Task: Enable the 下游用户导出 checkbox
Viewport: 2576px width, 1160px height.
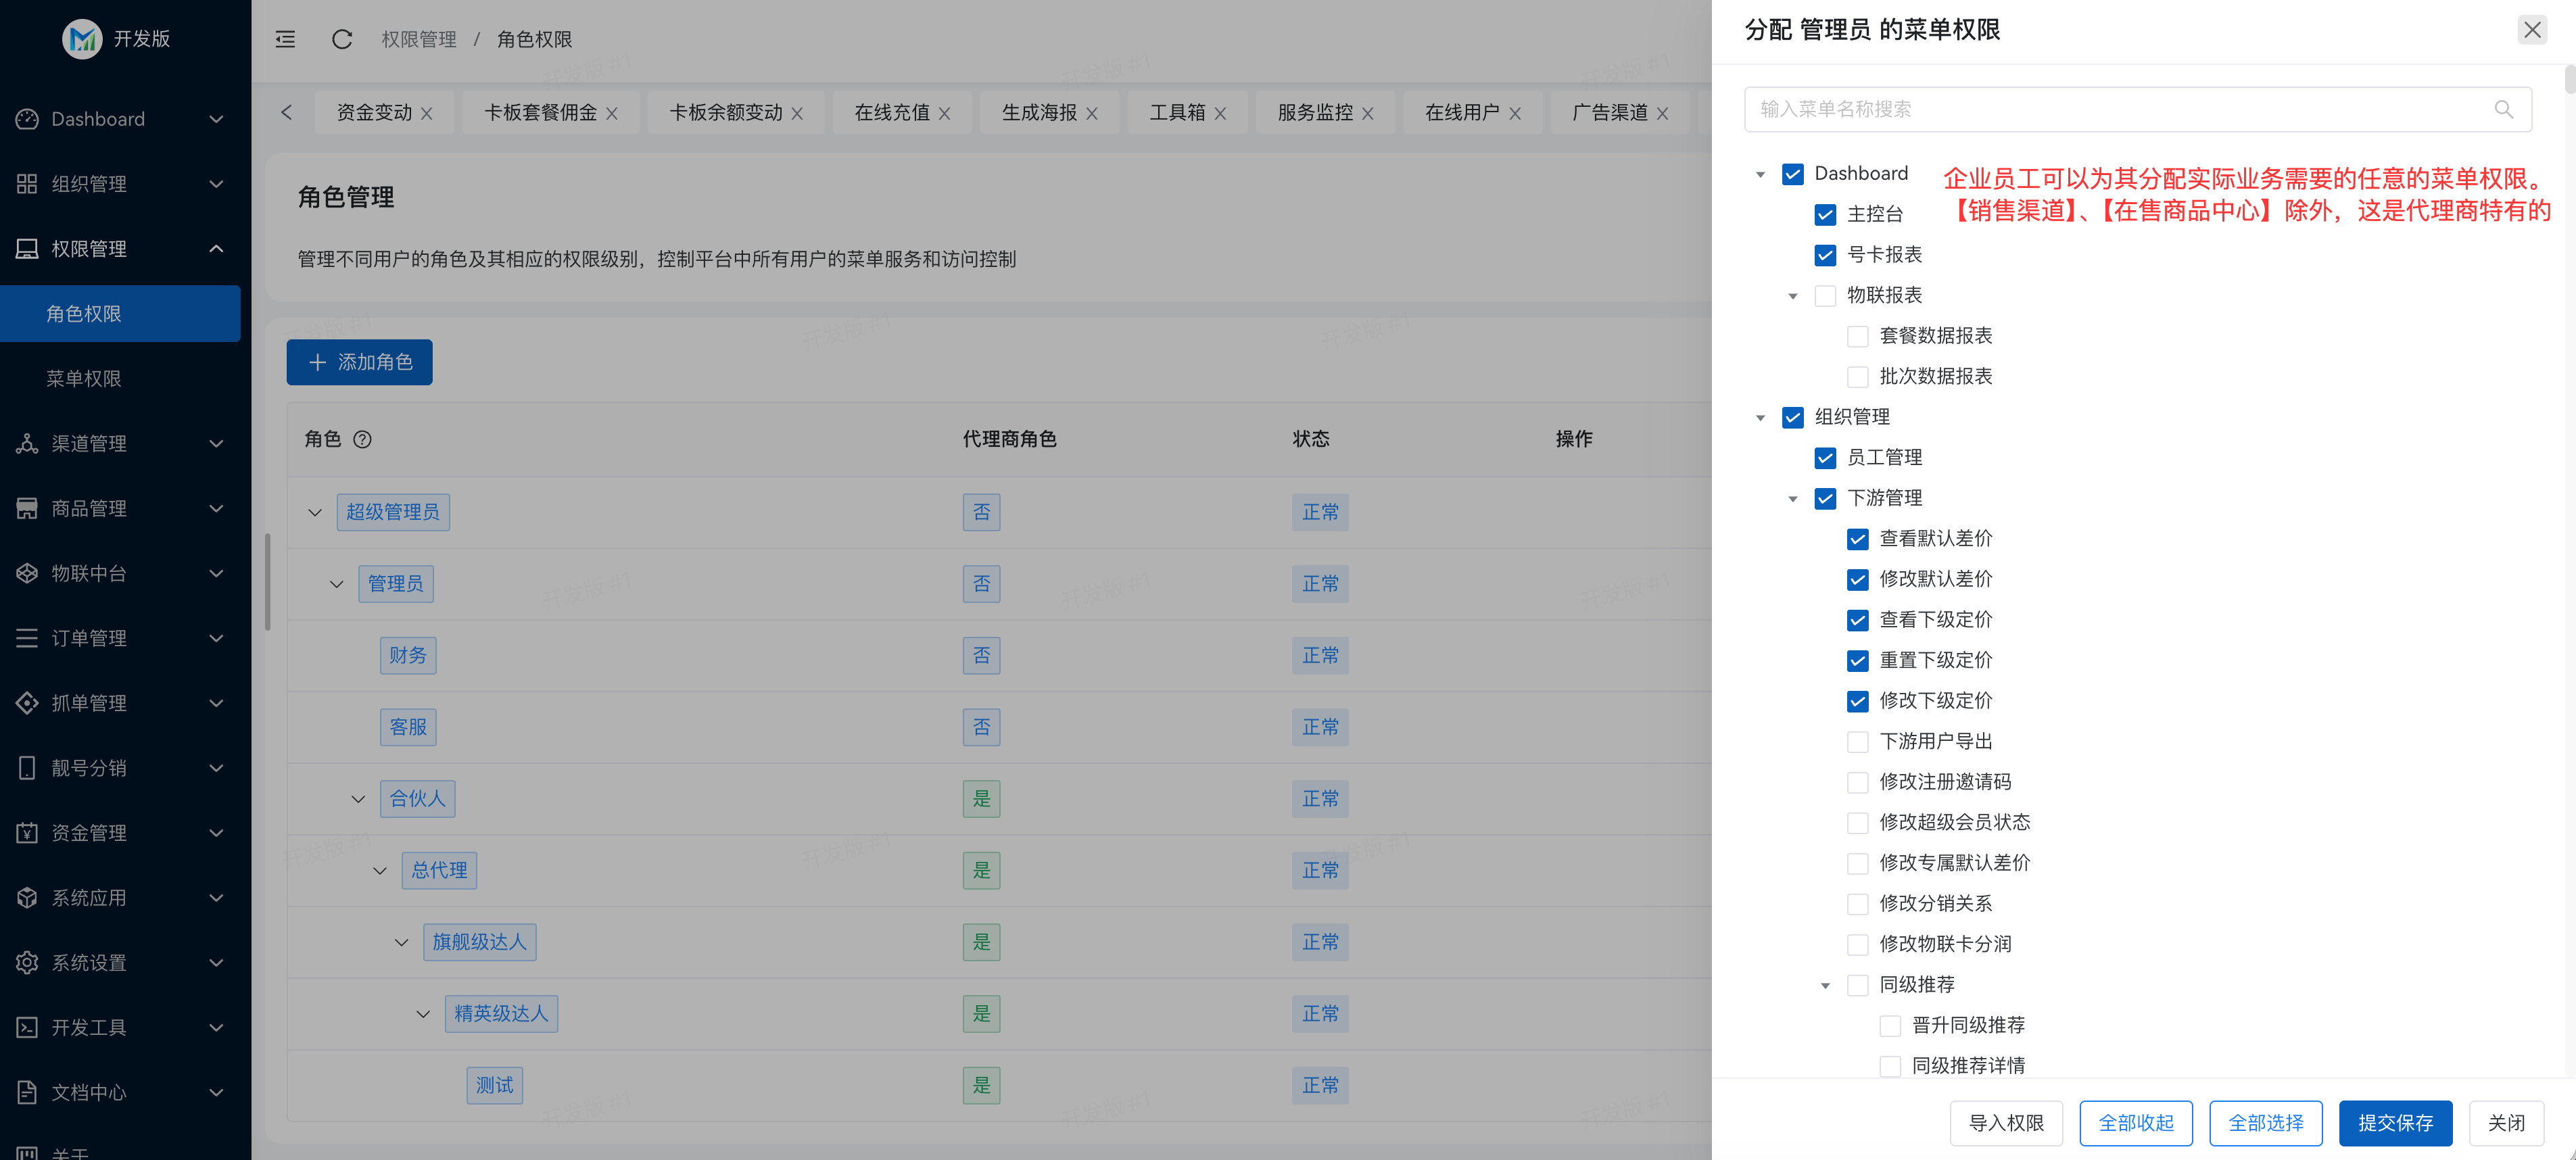Action: pyautogui.click(x=1858, y=742)
